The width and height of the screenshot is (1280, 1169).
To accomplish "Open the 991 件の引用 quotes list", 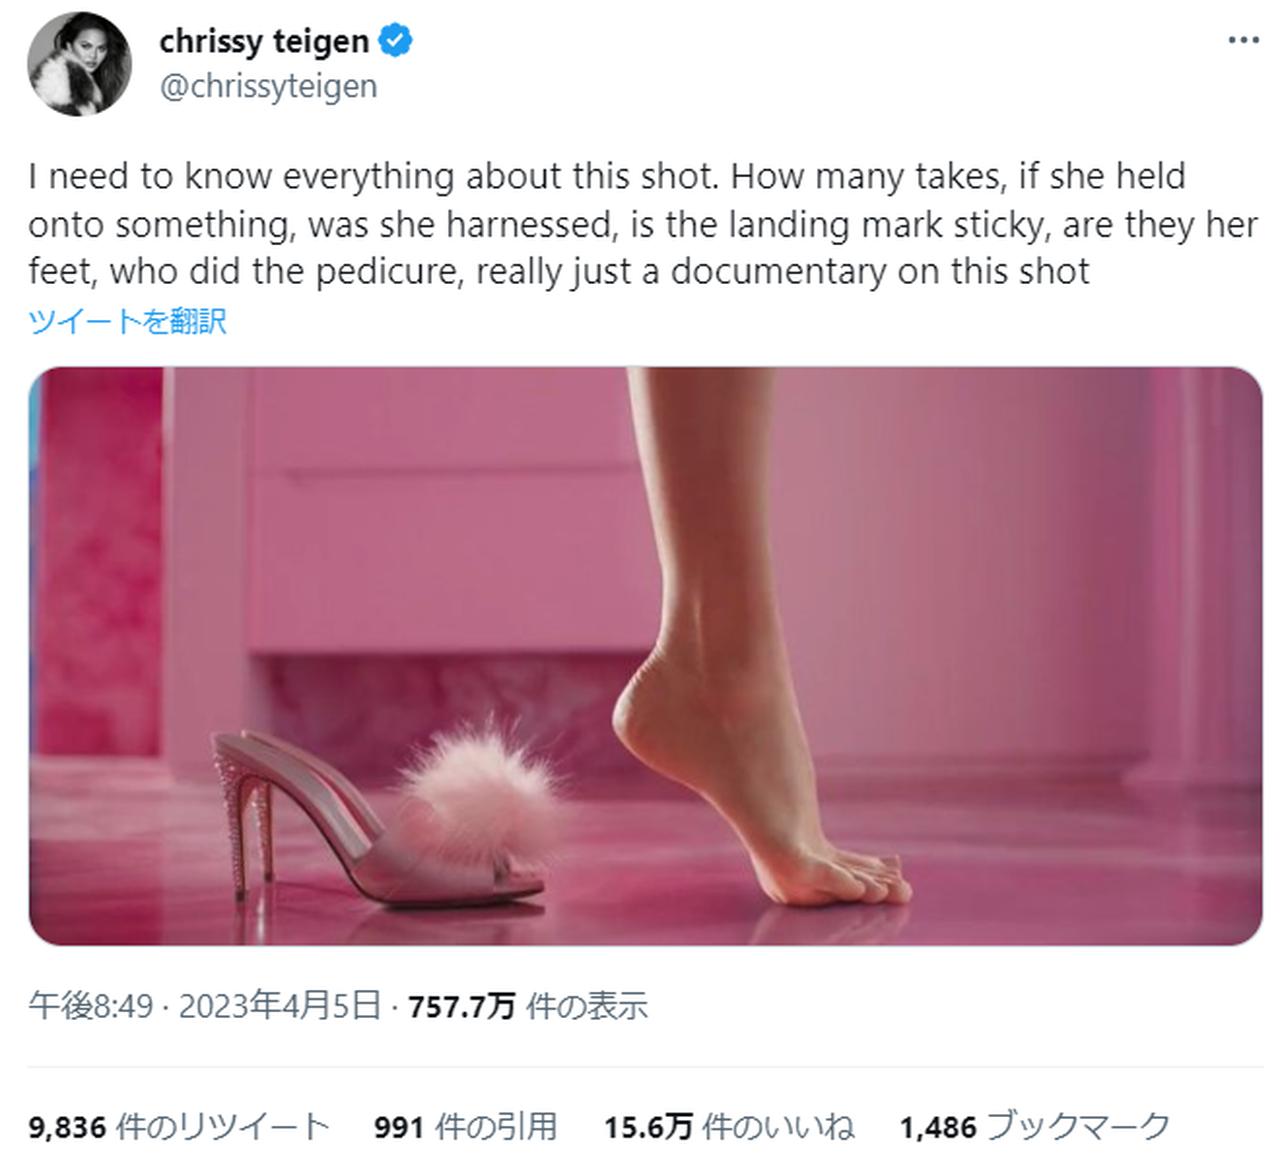I will [465, 1127].
